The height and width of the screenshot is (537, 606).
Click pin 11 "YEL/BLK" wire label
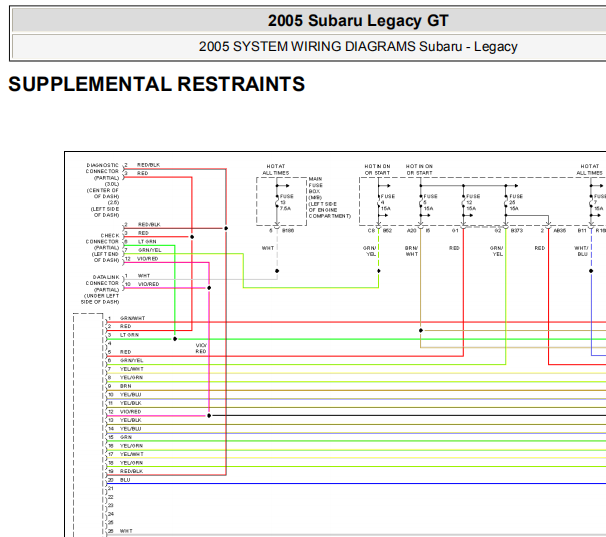[x=130, y=403]
